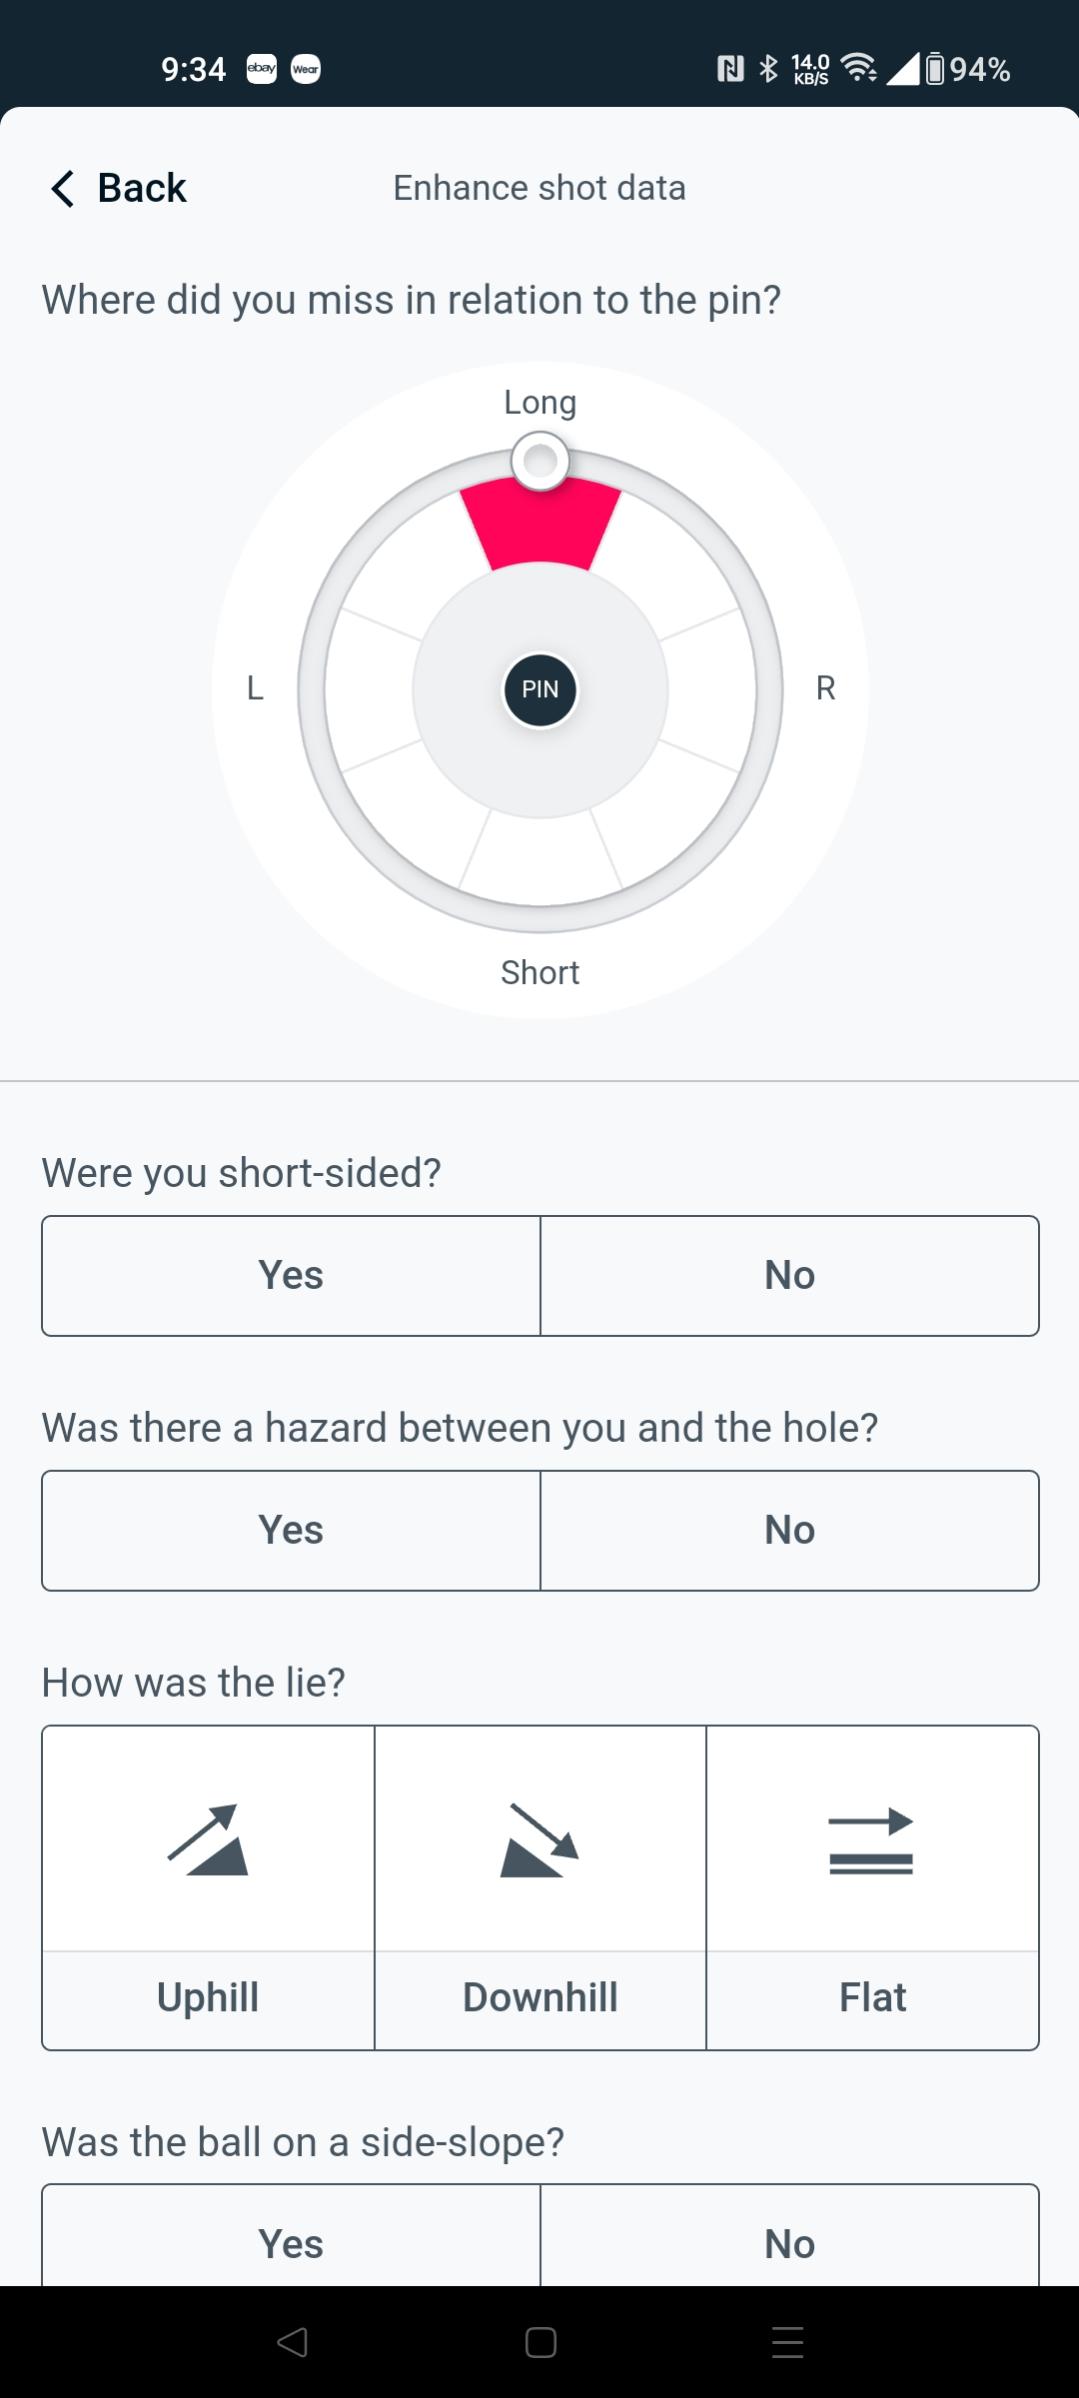Image resolution: width=1079 pixels, height=2398 pixels.
Task: Select the Short miss segment on dial
Action: (x=540, y=858)
